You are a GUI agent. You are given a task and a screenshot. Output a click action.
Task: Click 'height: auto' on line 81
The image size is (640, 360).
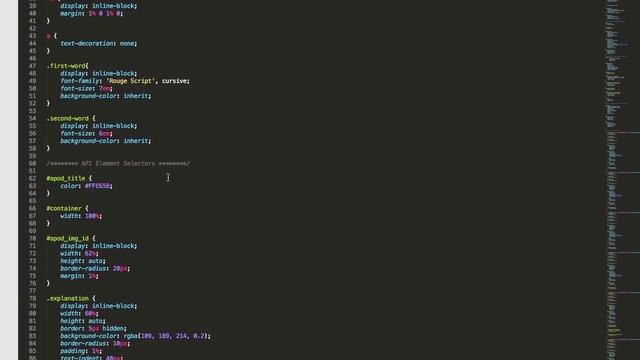click(82, 321)
